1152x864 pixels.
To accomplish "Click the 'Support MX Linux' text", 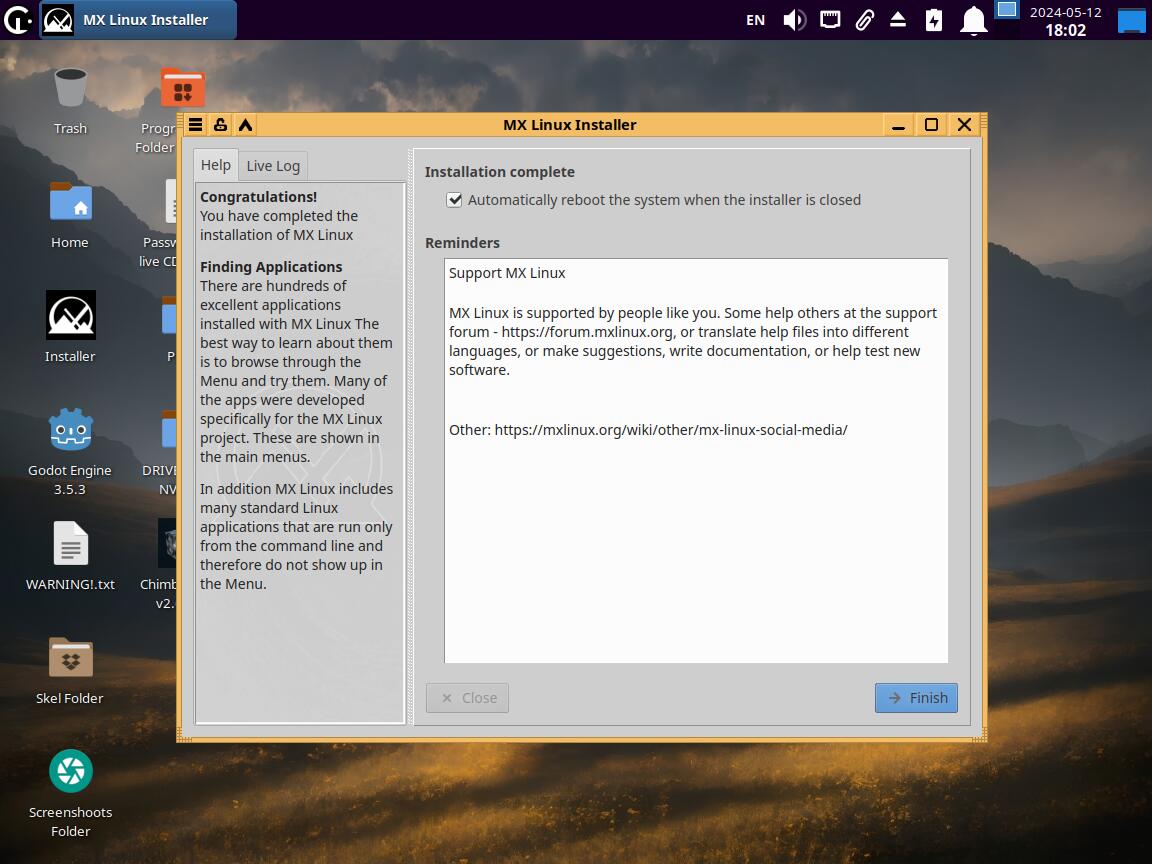I will (x=507, y=273).
